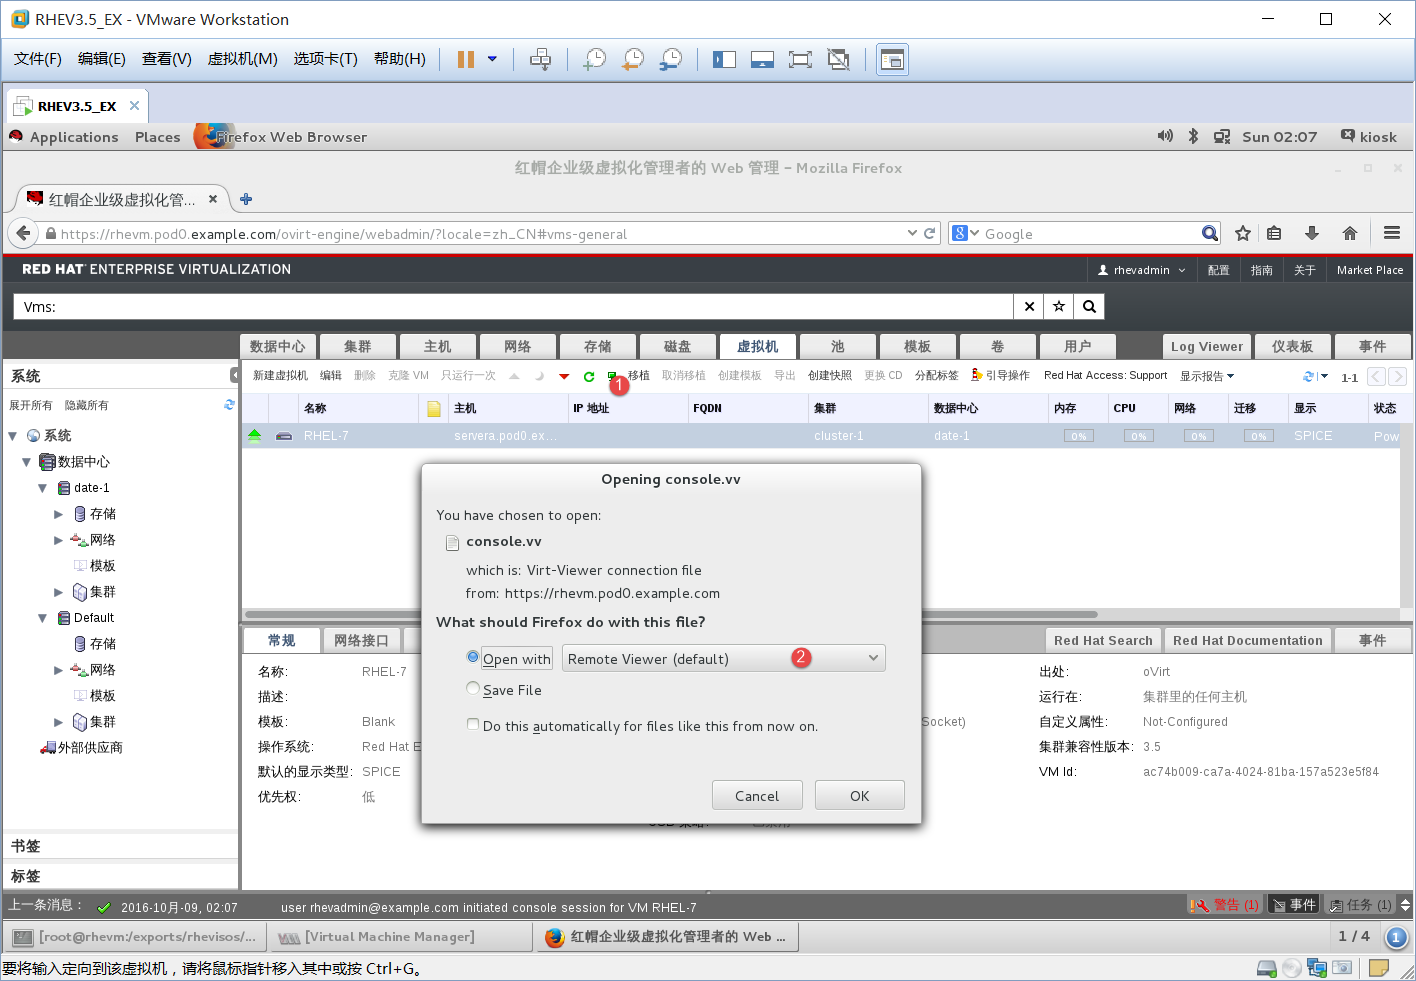Switch to Virtual Machine Manager taskbar window

pos(403,937)
